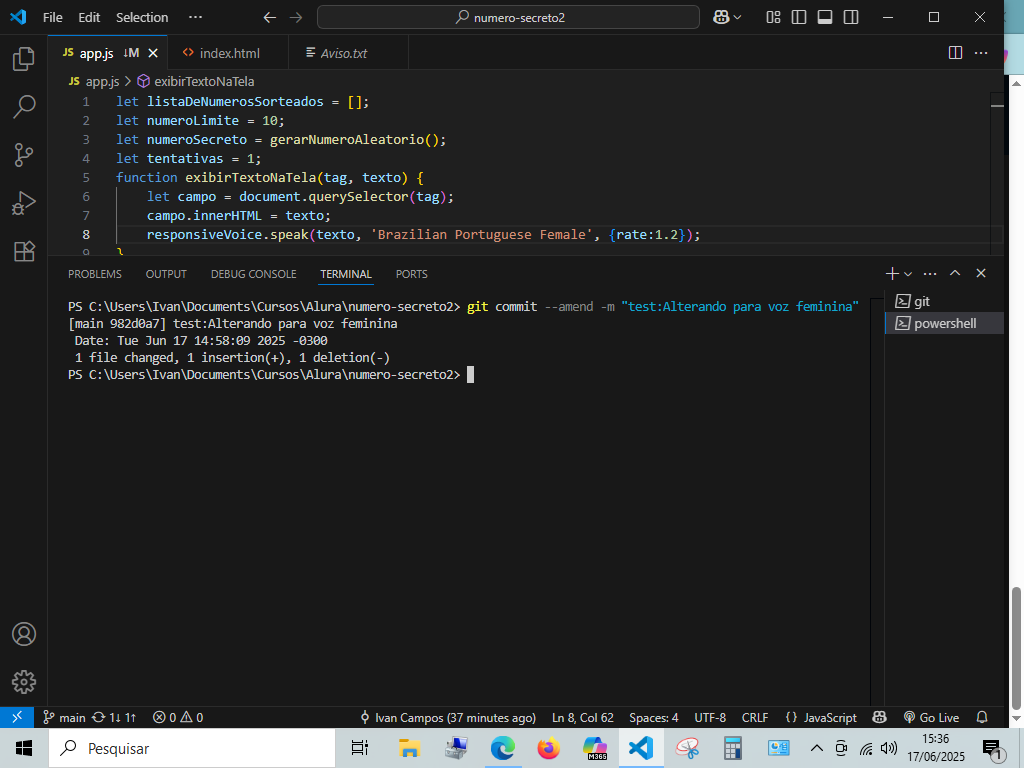Click the Pesquisar taskbar search box
1024x768 pixels.
pos(192,748)
